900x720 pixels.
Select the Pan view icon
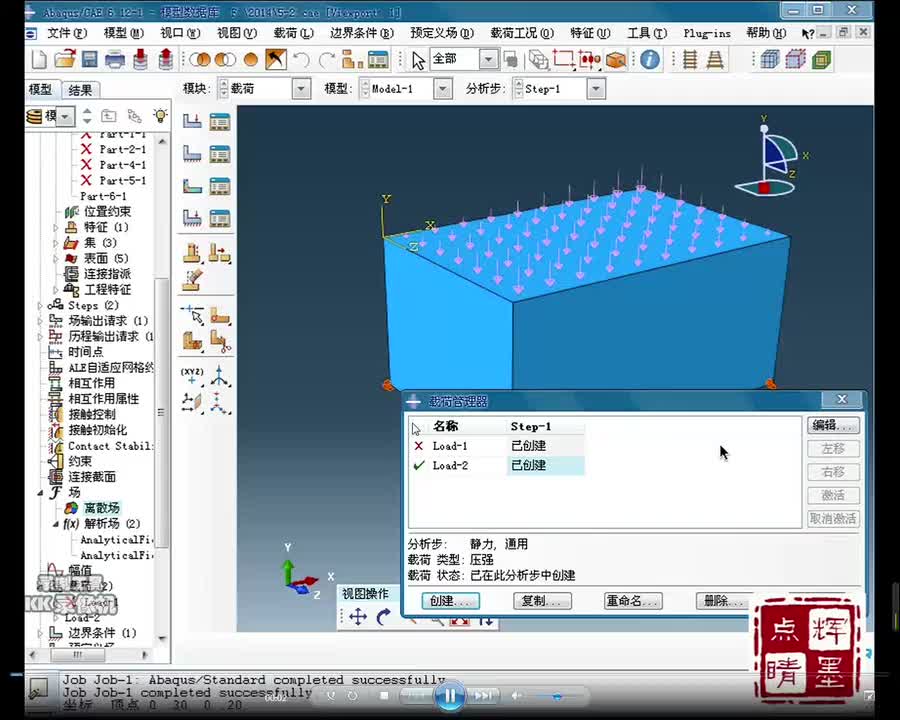pyautogui.click(x=358, y=617)
